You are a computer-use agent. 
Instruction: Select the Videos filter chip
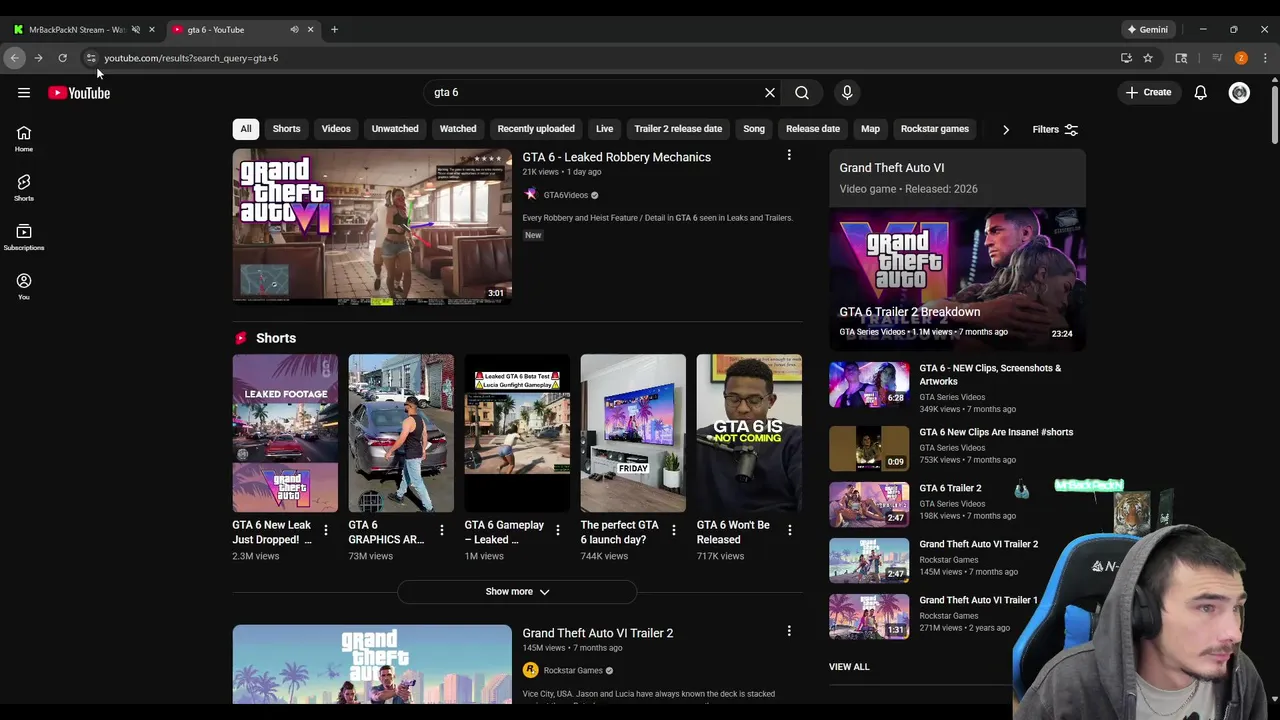[336, 129]
